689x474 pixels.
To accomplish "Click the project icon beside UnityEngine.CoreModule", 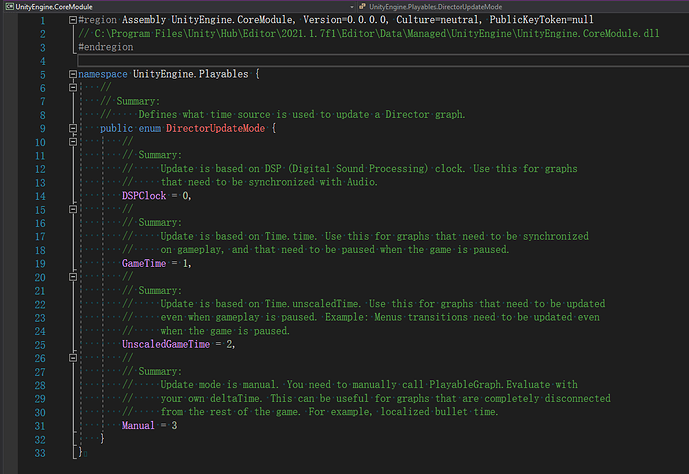I will [8, 7].
